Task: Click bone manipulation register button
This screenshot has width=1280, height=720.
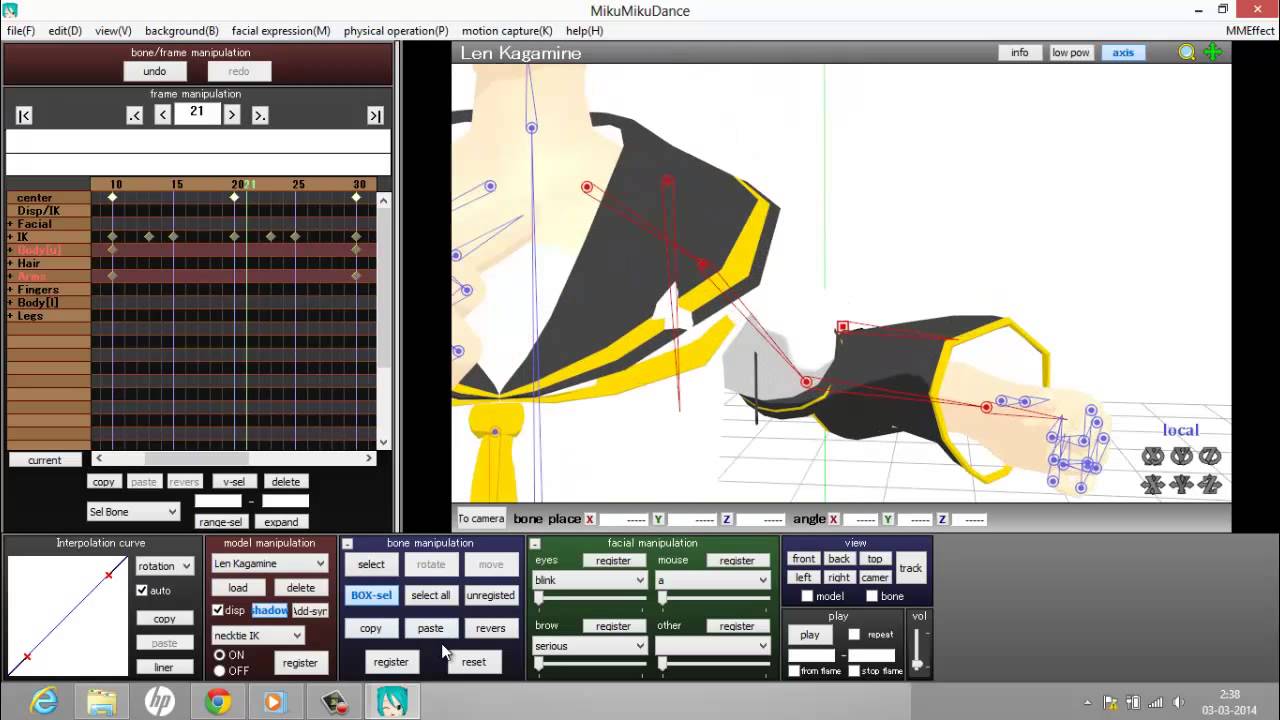Action: tap(391, 662)
